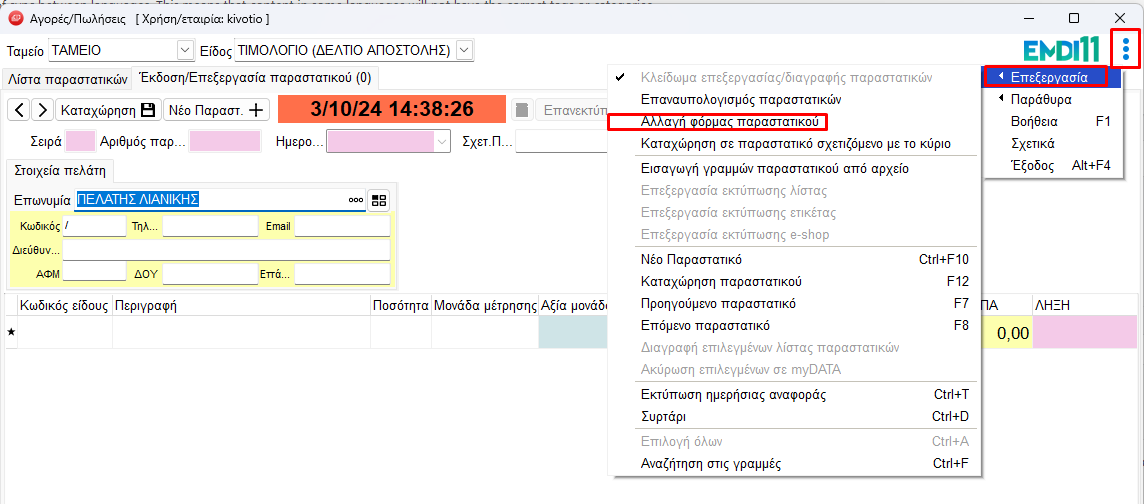The height and width of the screenshot is (504, 1144).
Task: Go to previous document with left arrow
Action: (x=19, y=110)
